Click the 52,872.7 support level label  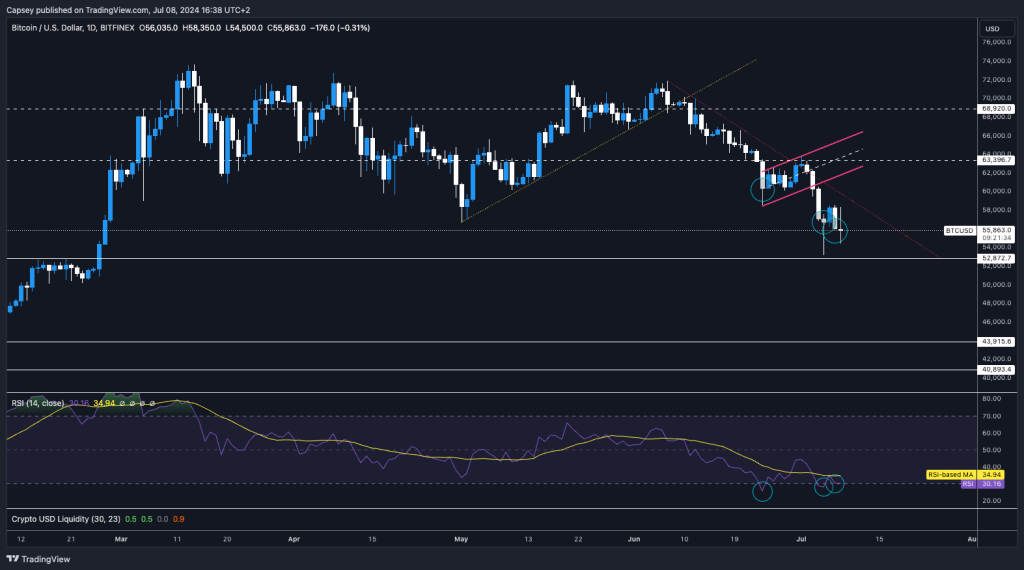(x=998, y=258)
